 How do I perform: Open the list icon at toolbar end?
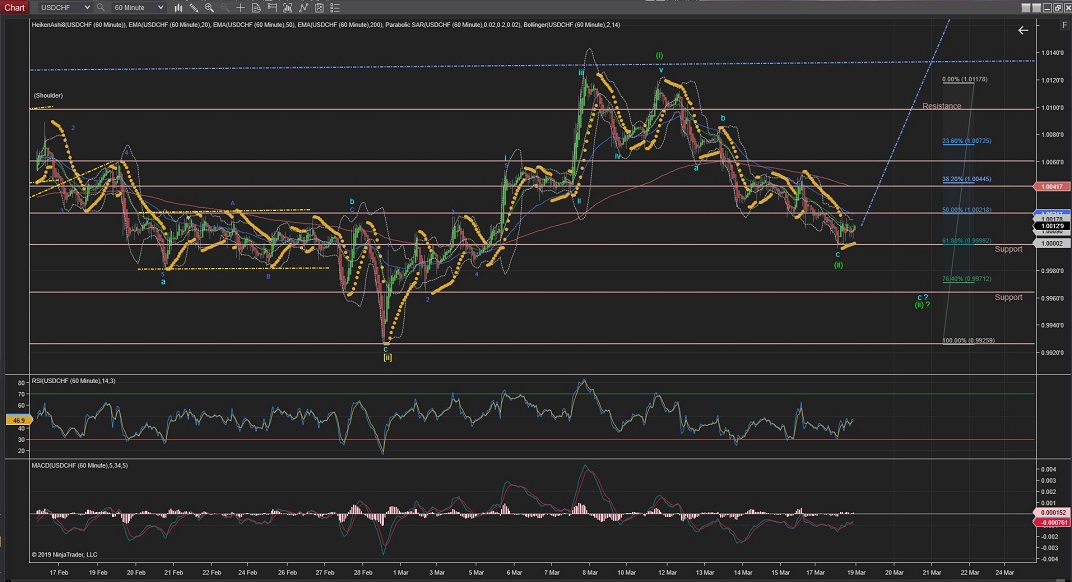tap(335, 7)
